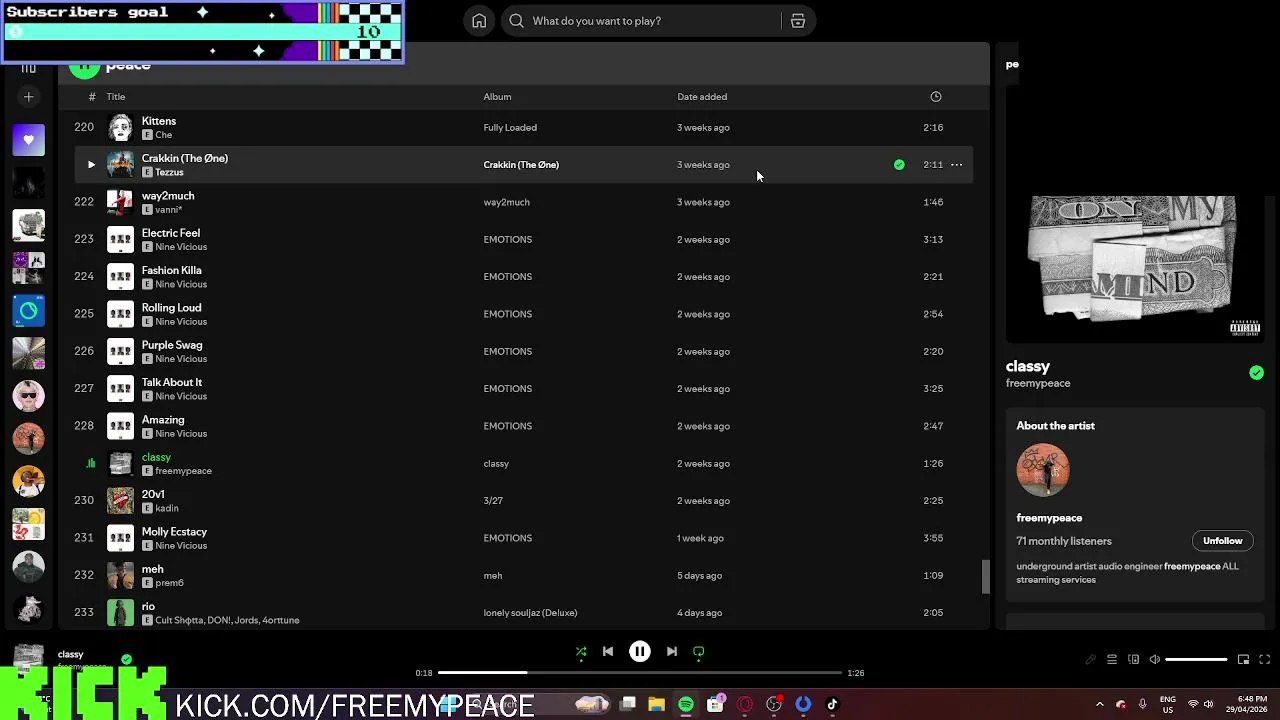This screenshot has width=1280, height=720.
Task: Open File Explorer from taskbar
Action: coord(656,705)
